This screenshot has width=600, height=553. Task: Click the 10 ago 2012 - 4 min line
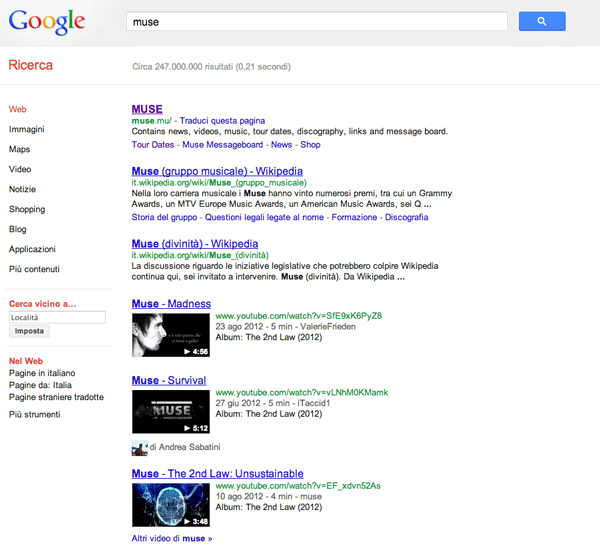[x=269, y=497]
